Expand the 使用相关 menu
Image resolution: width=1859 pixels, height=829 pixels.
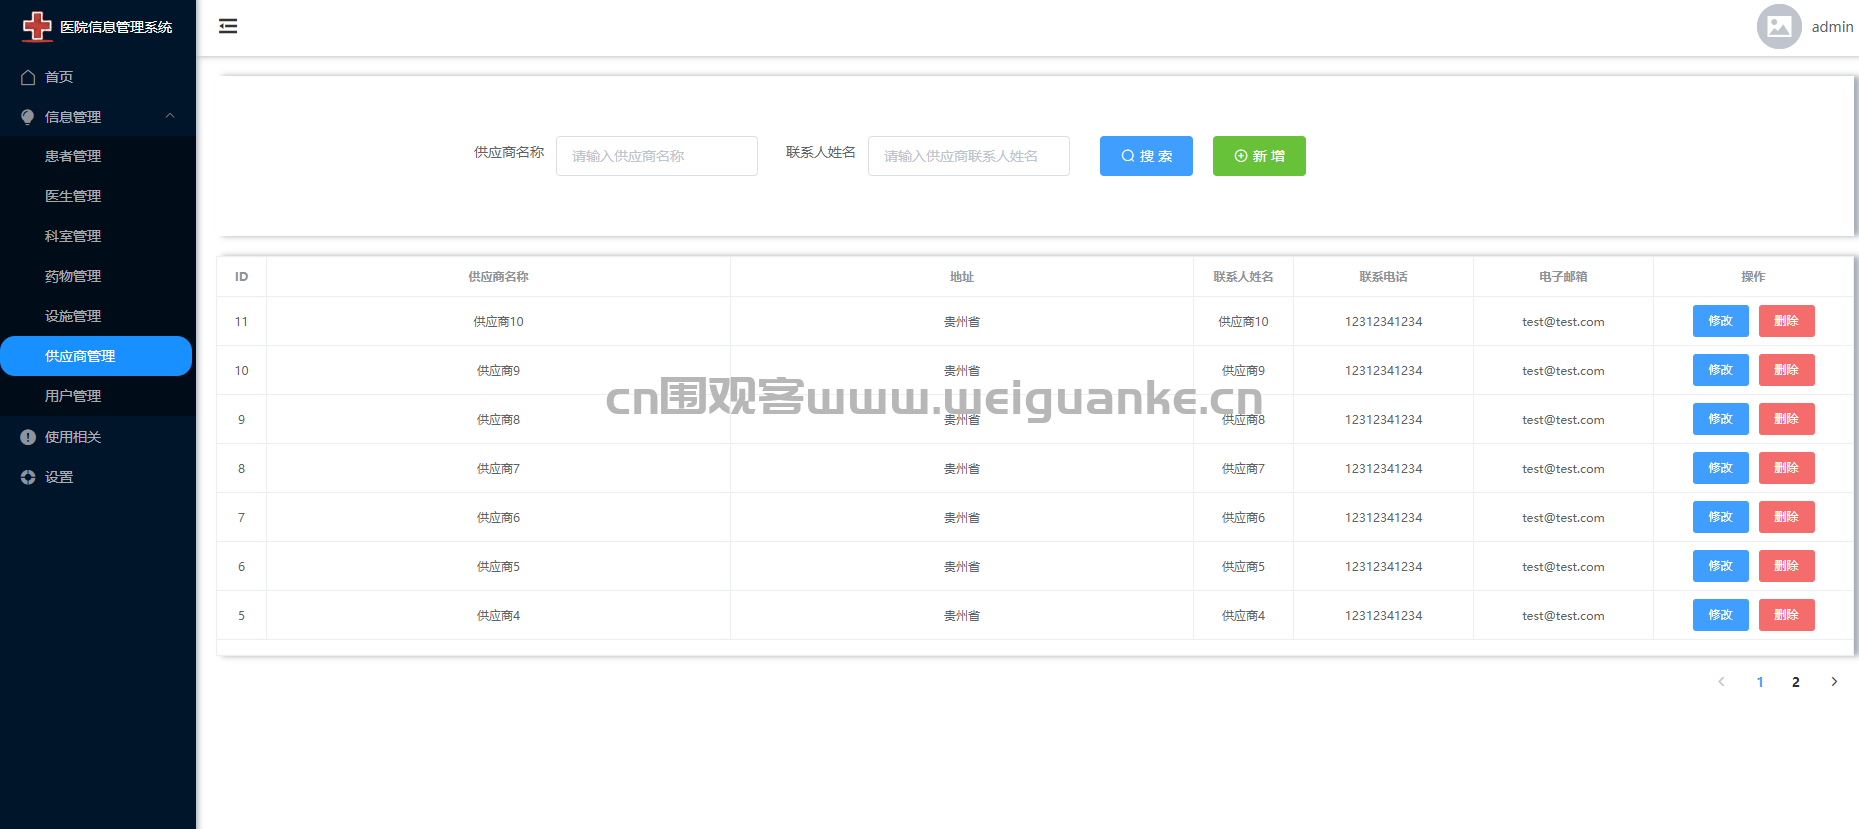(73, 437)
